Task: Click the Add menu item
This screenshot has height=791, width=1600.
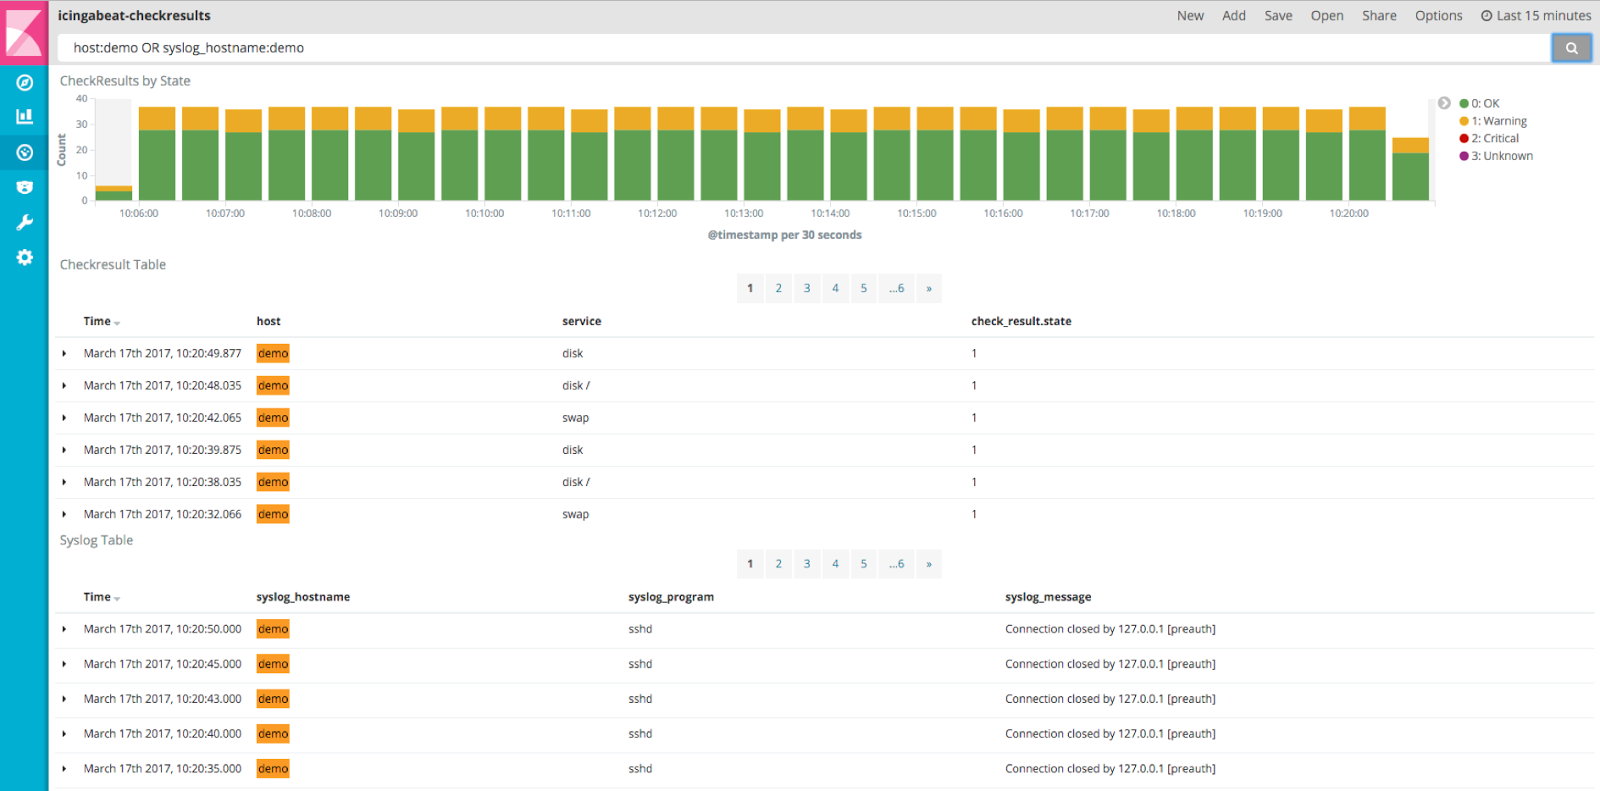Action: coord(1234,16)
